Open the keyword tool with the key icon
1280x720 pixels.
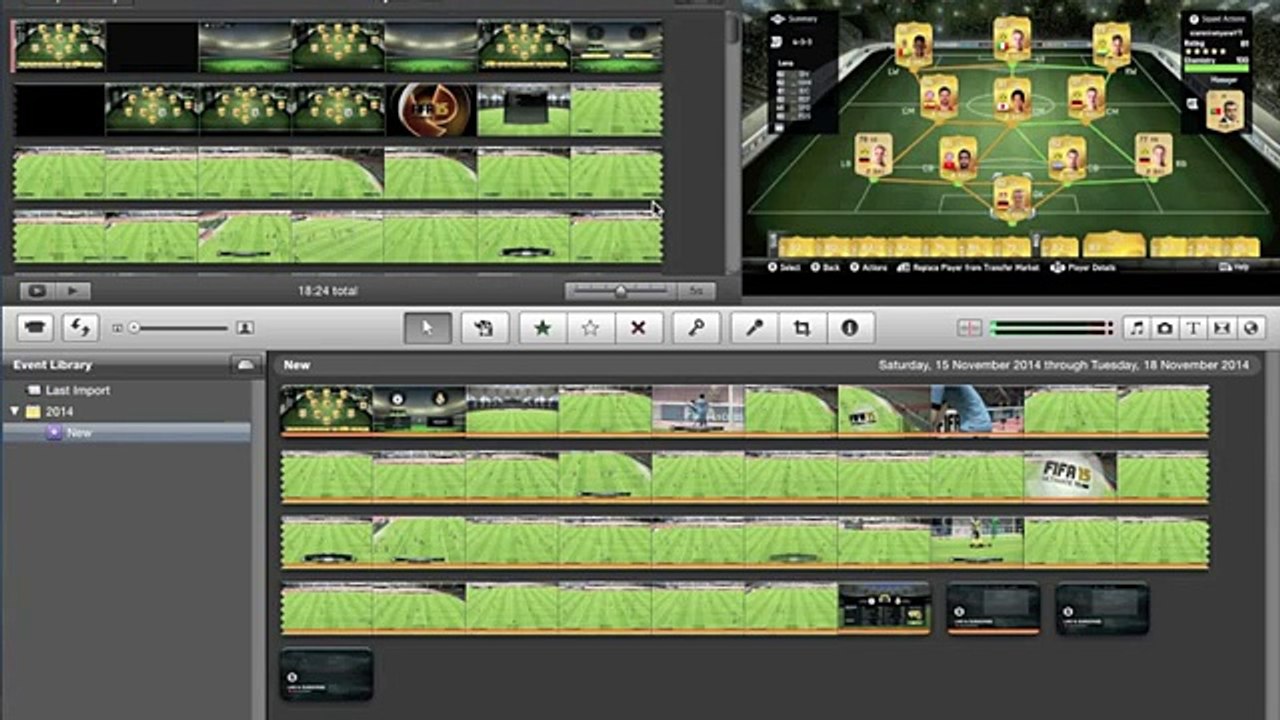[695, 328]
